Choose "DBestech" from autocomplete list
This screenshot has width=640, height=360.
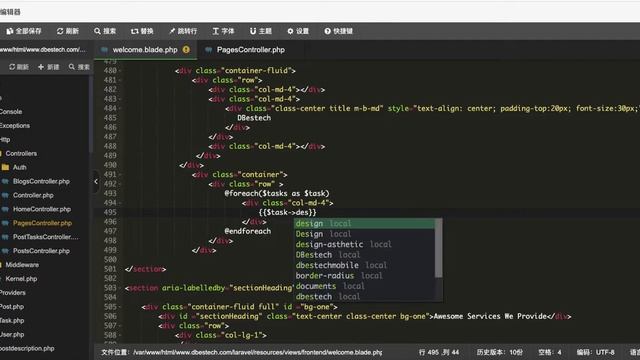pyautogui.click(x=364, y=255)
